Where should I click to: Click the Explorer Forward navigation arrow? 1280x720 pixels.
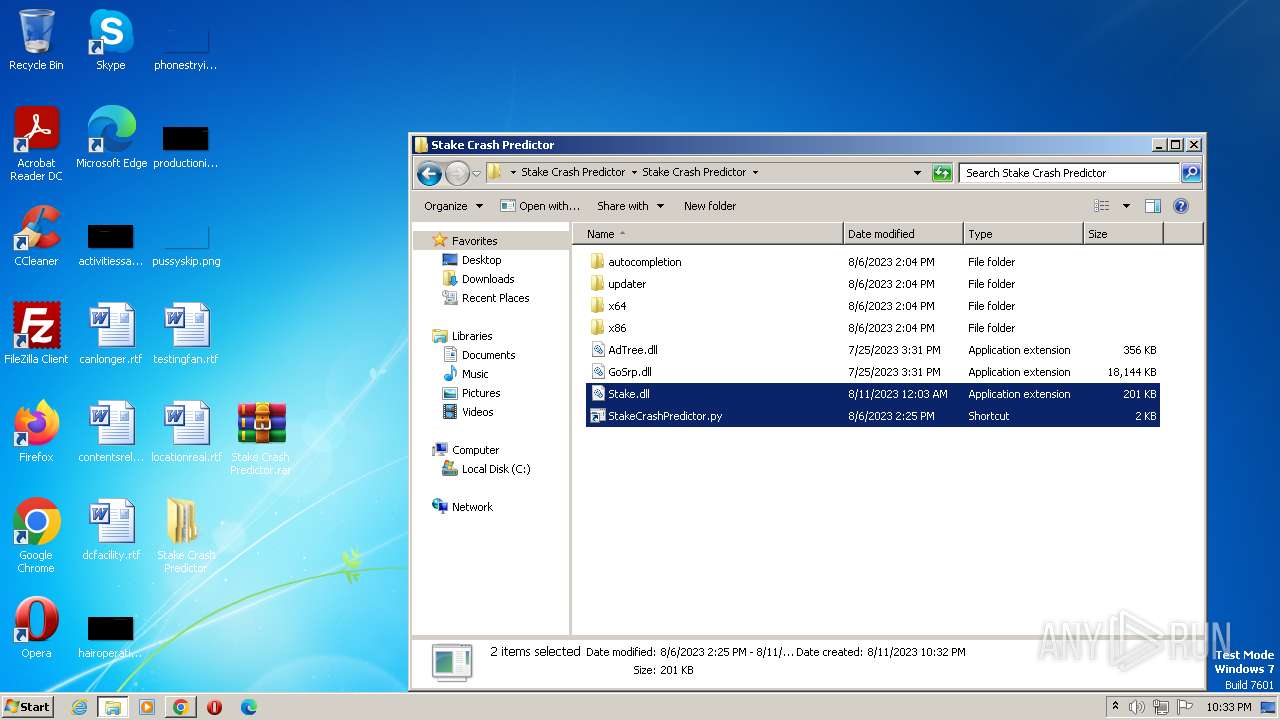tap(457, 173)
